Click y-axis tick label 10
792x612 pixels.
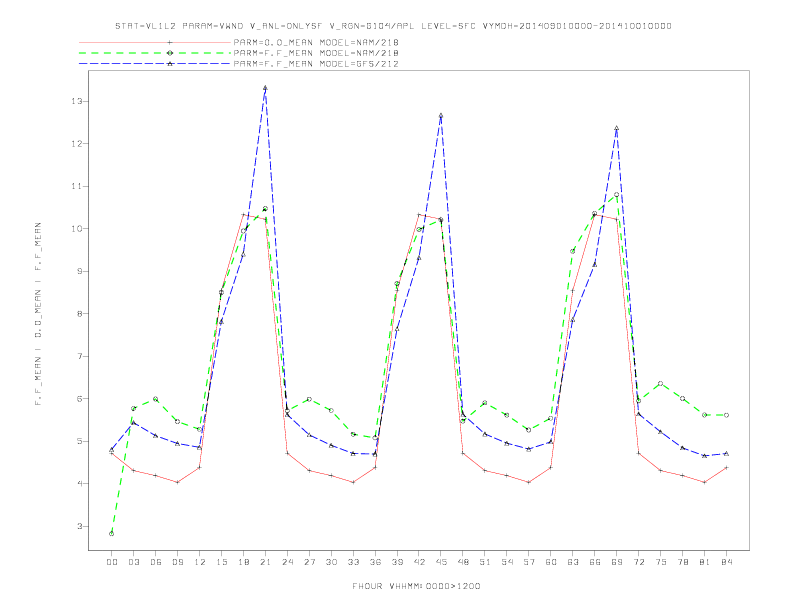(77, 229)
